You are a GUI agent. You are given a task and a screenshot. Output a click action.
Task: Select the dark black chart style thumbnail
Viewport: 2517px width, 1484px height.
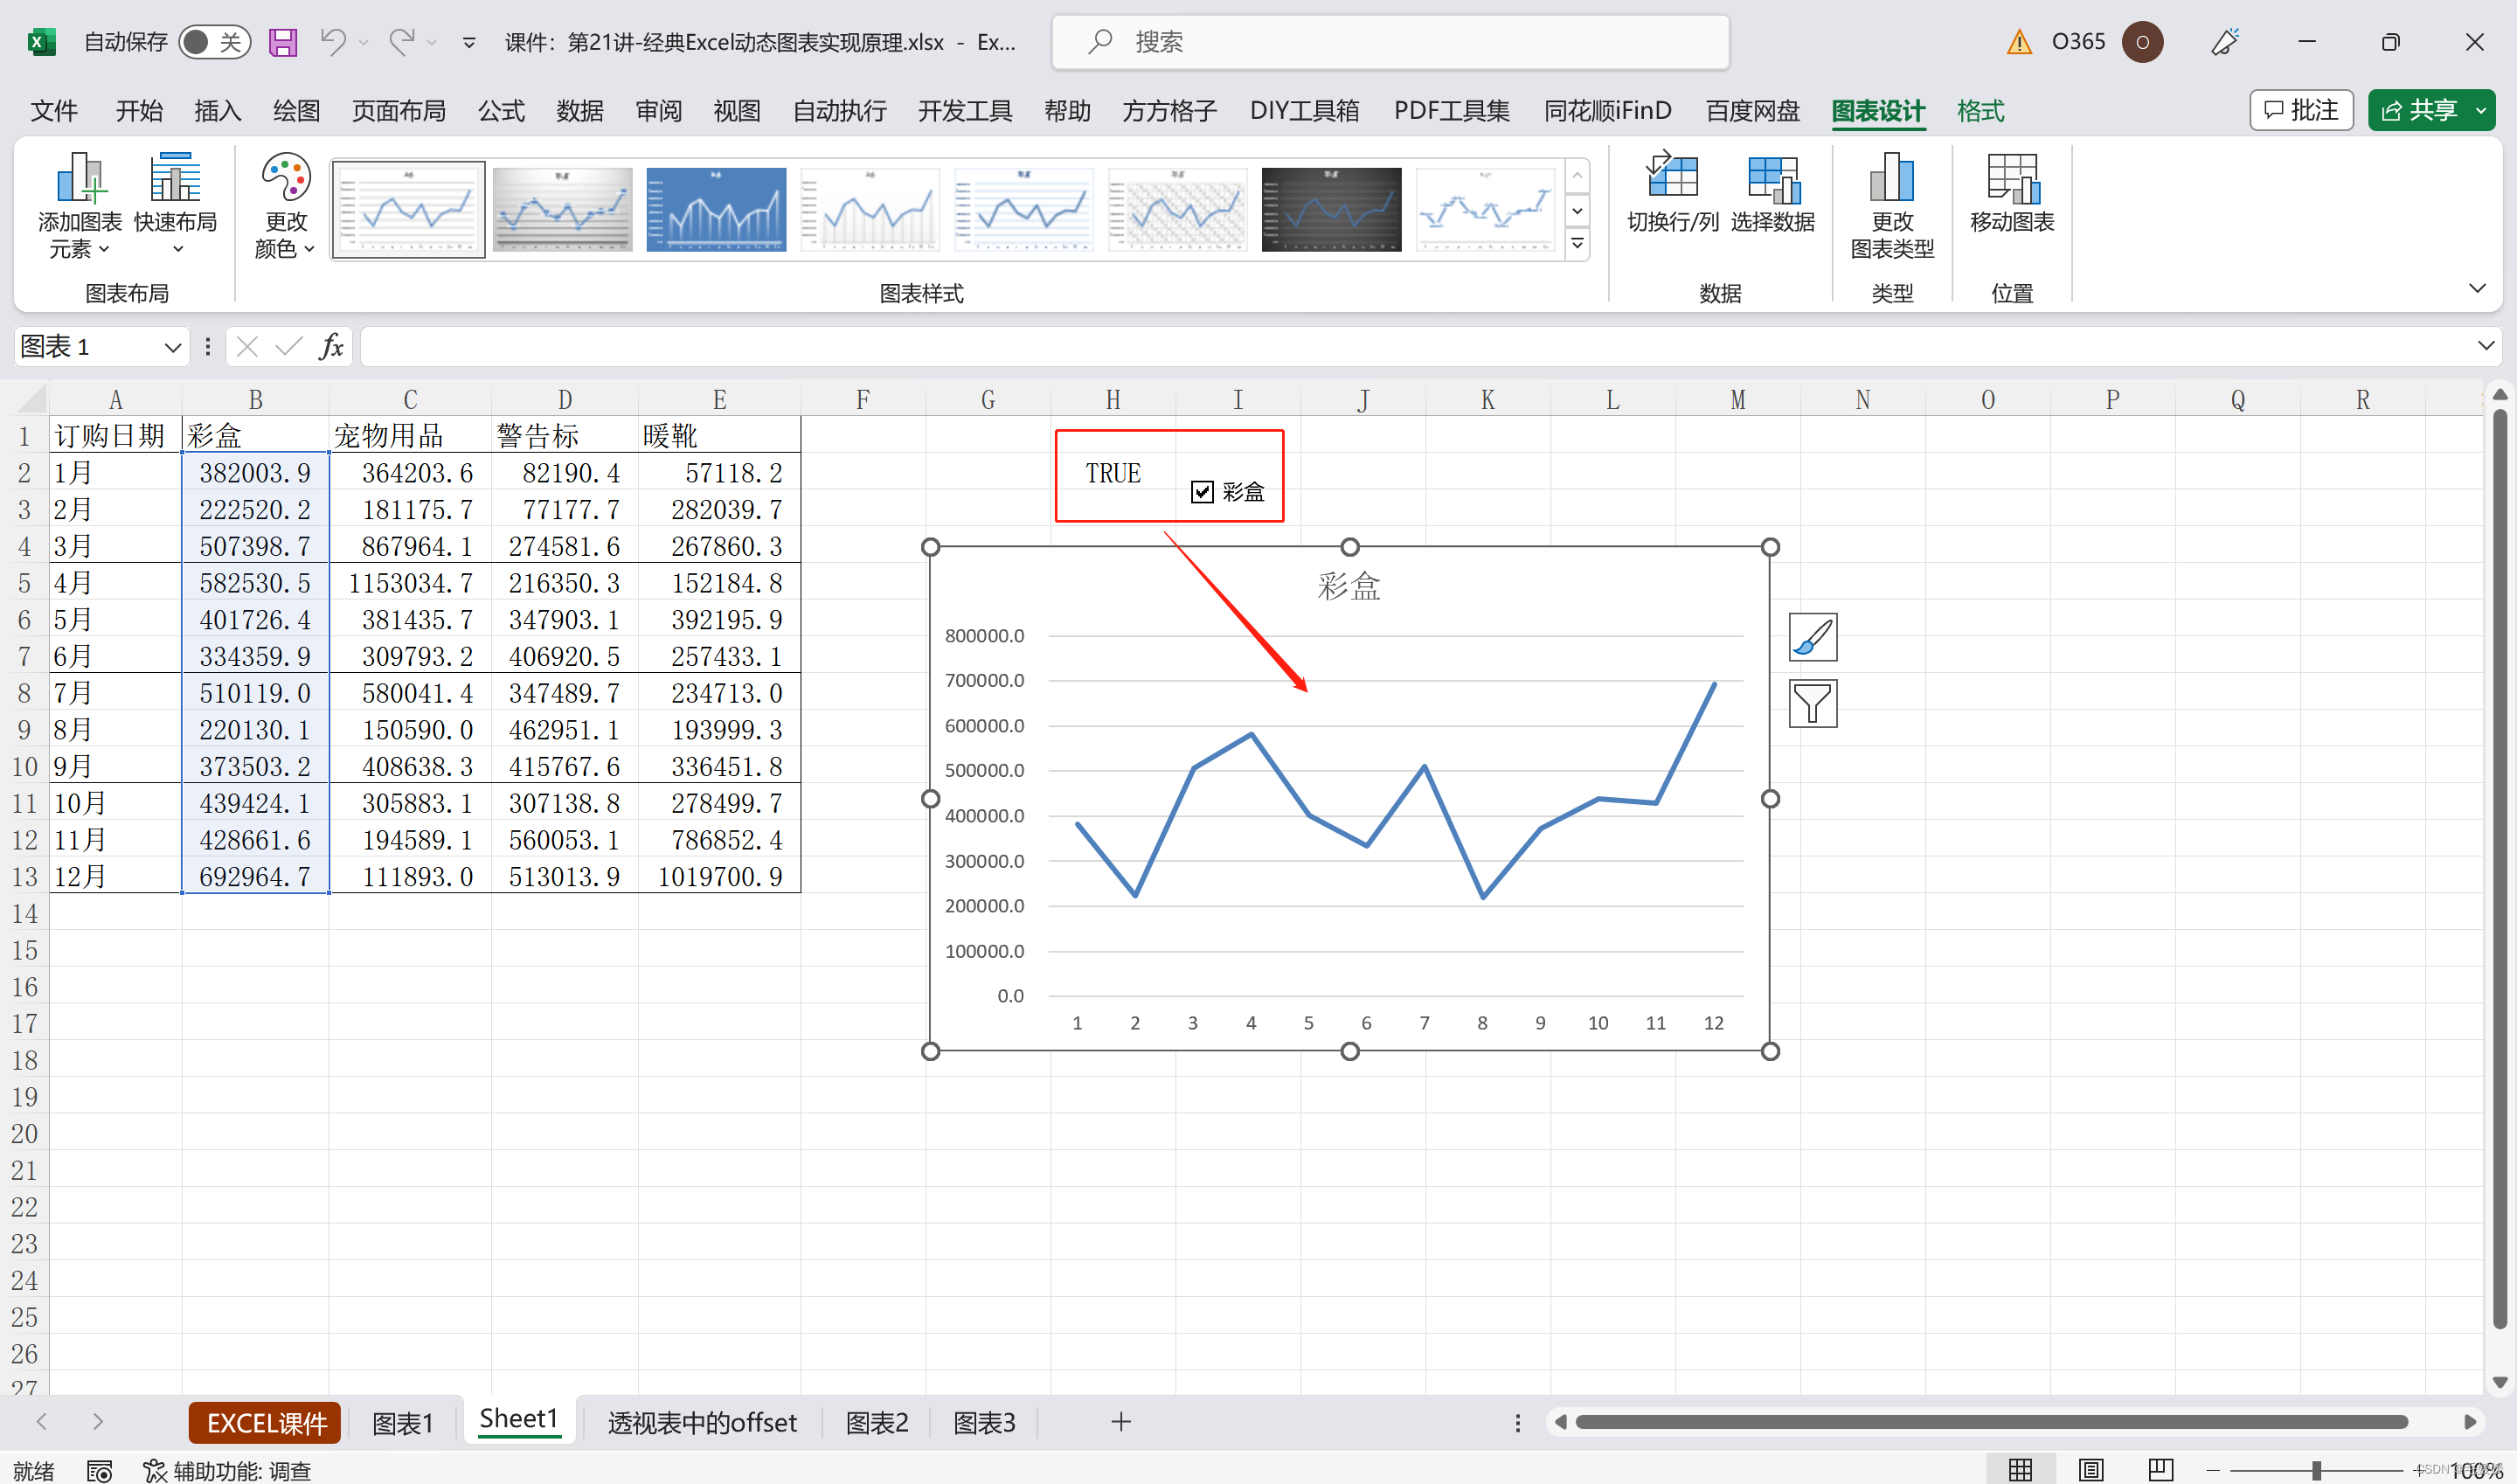coord(1331,209)
